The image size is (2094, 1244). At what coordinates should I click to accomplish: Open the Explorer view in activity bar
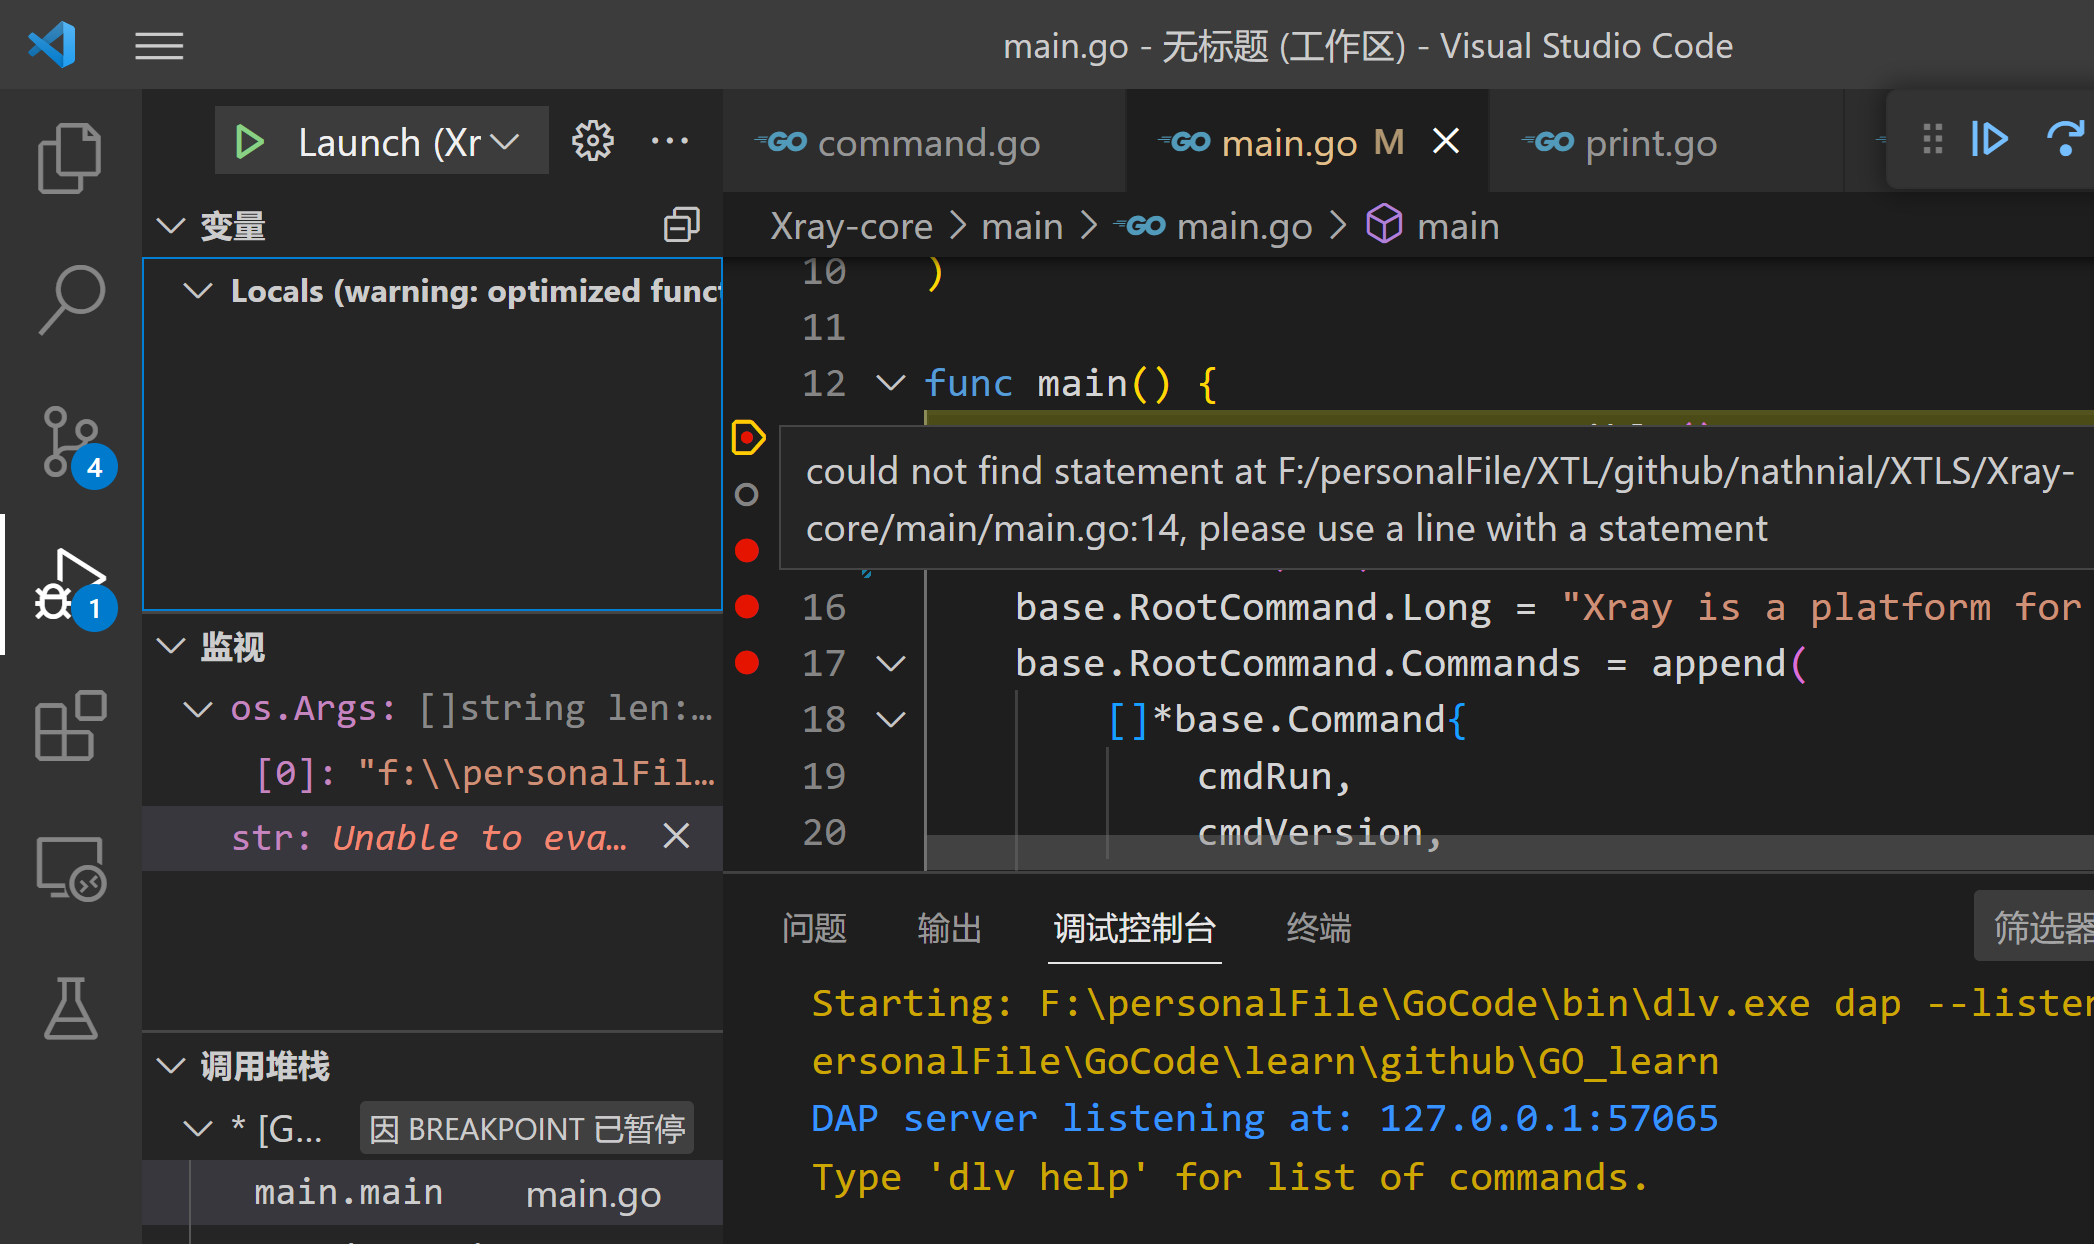(x=69, y=158)
